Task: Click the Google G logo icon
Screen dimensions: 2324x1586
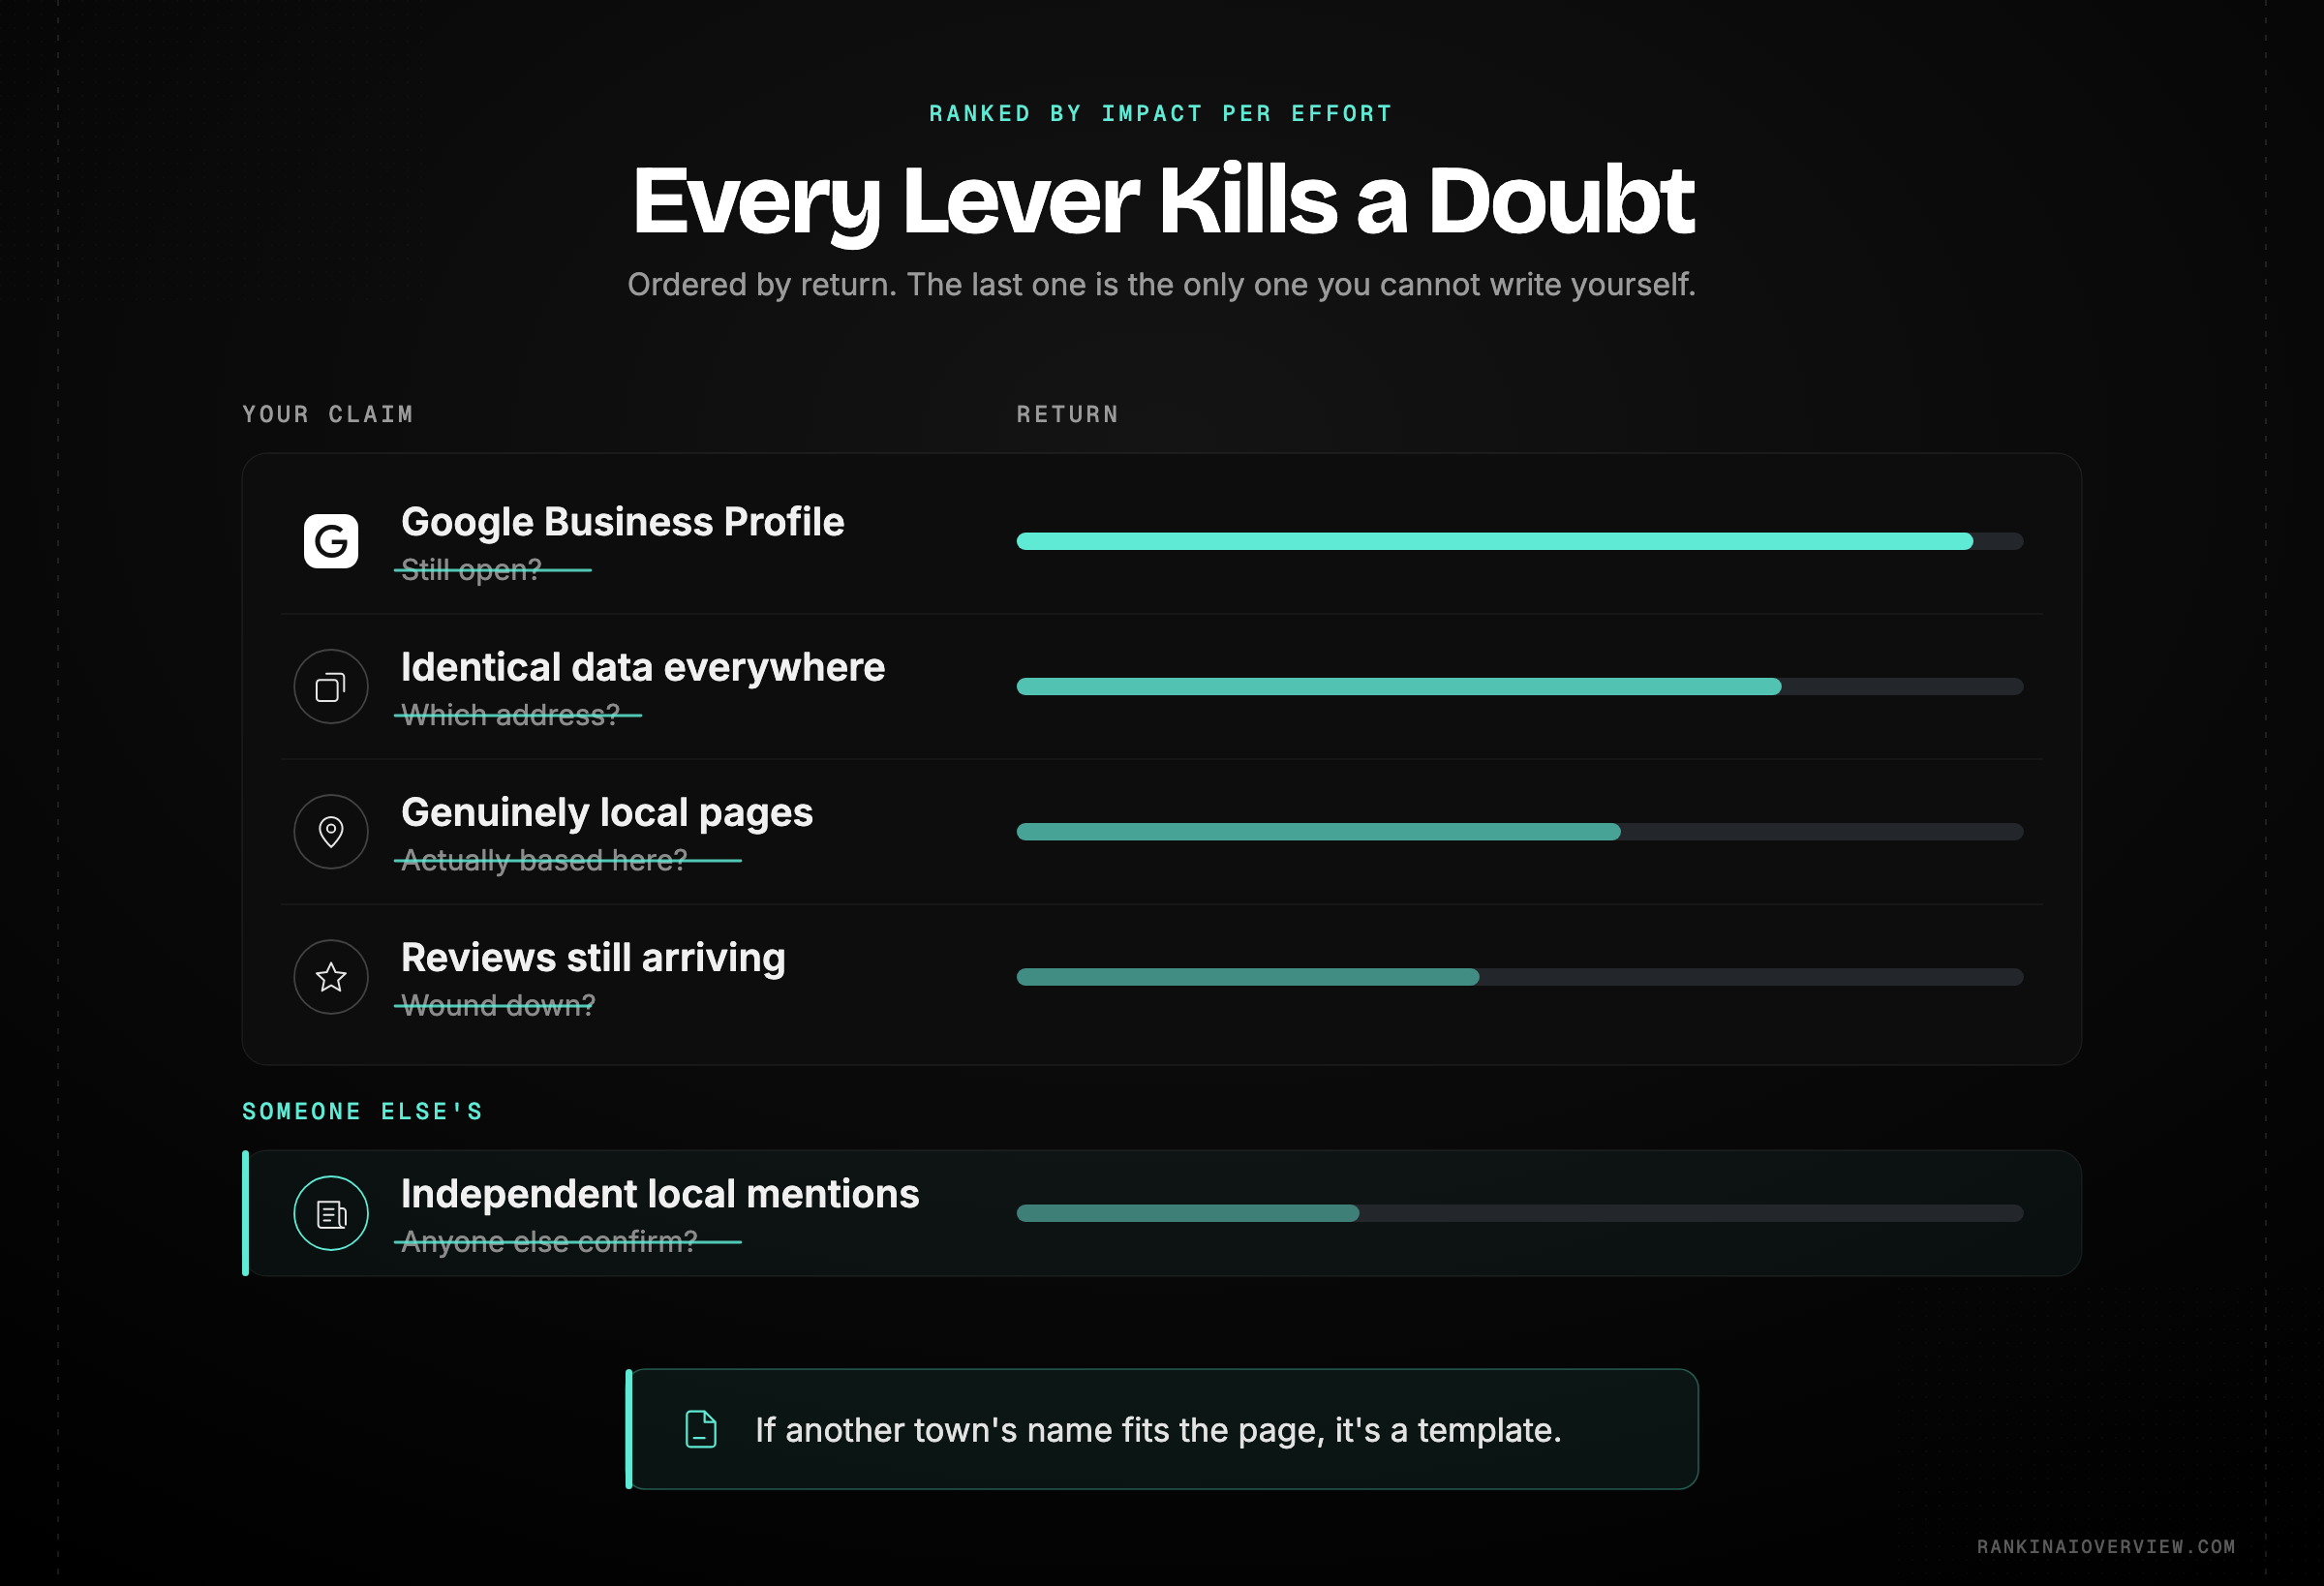Action: [331, 541]
